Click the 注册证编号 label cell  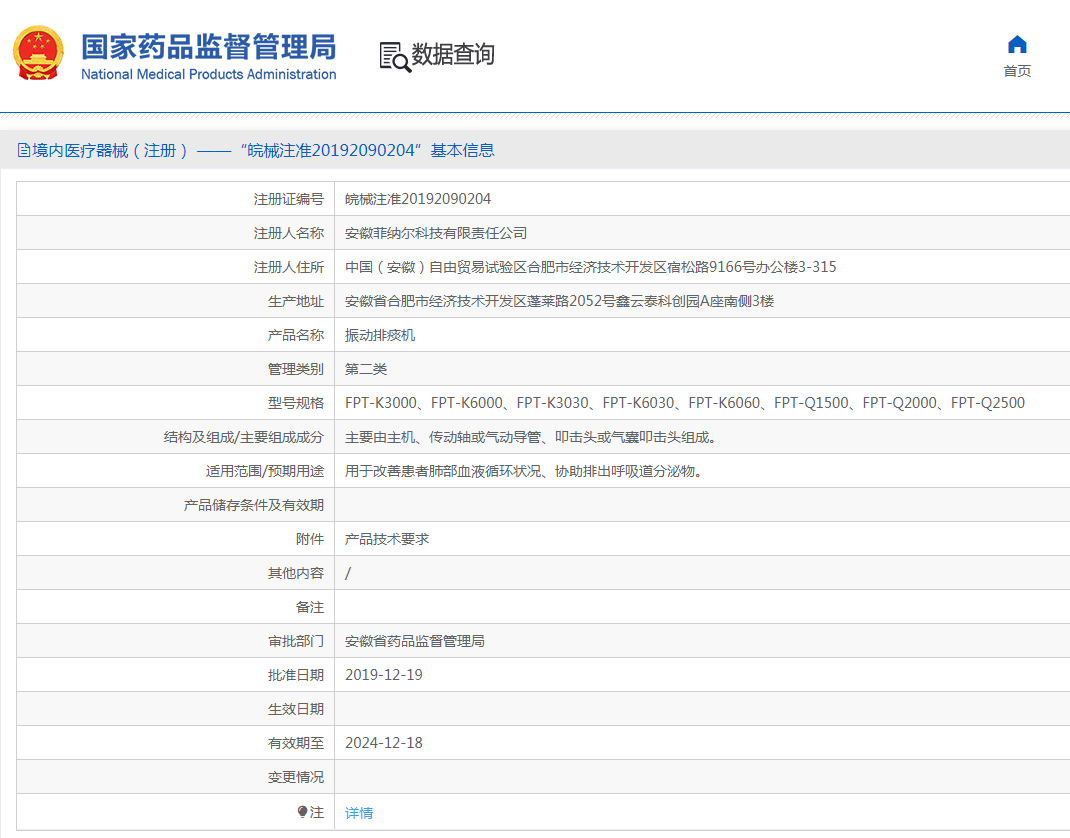175,199
